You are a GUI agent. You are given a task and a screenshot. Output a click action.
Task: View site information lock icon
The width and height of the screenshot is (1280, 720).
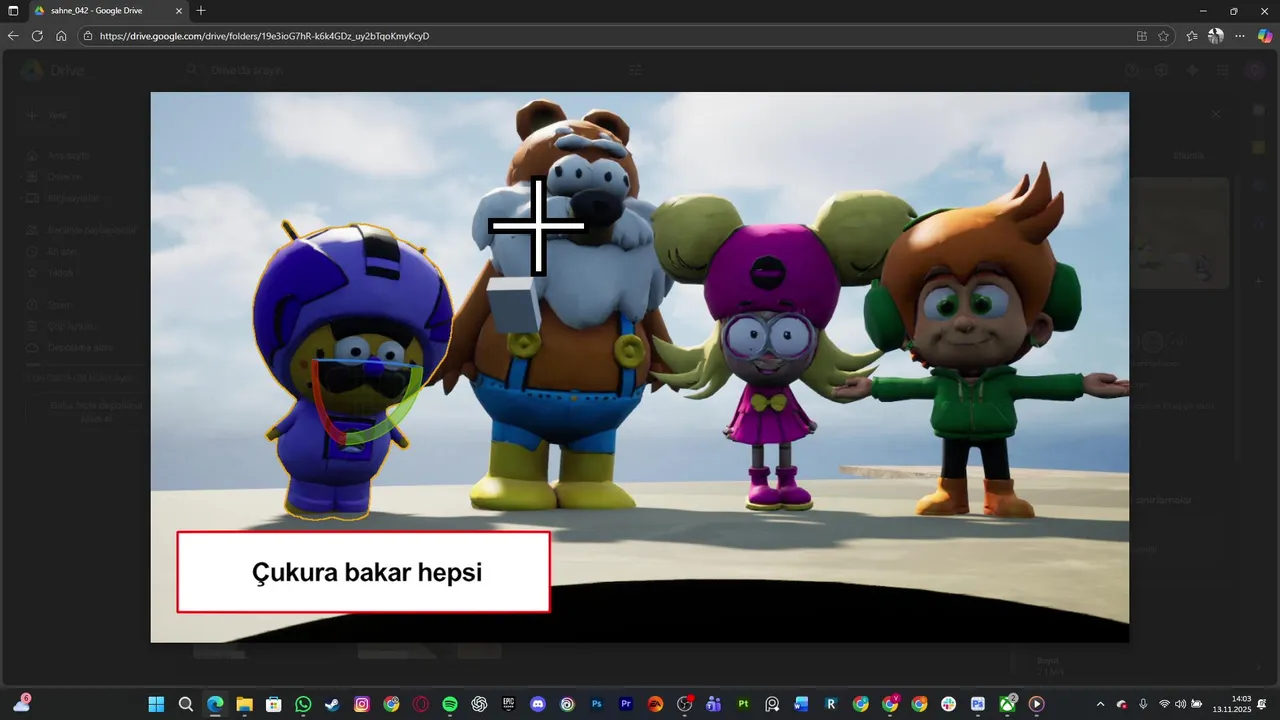pyautogui.click(x=88, y=36)
